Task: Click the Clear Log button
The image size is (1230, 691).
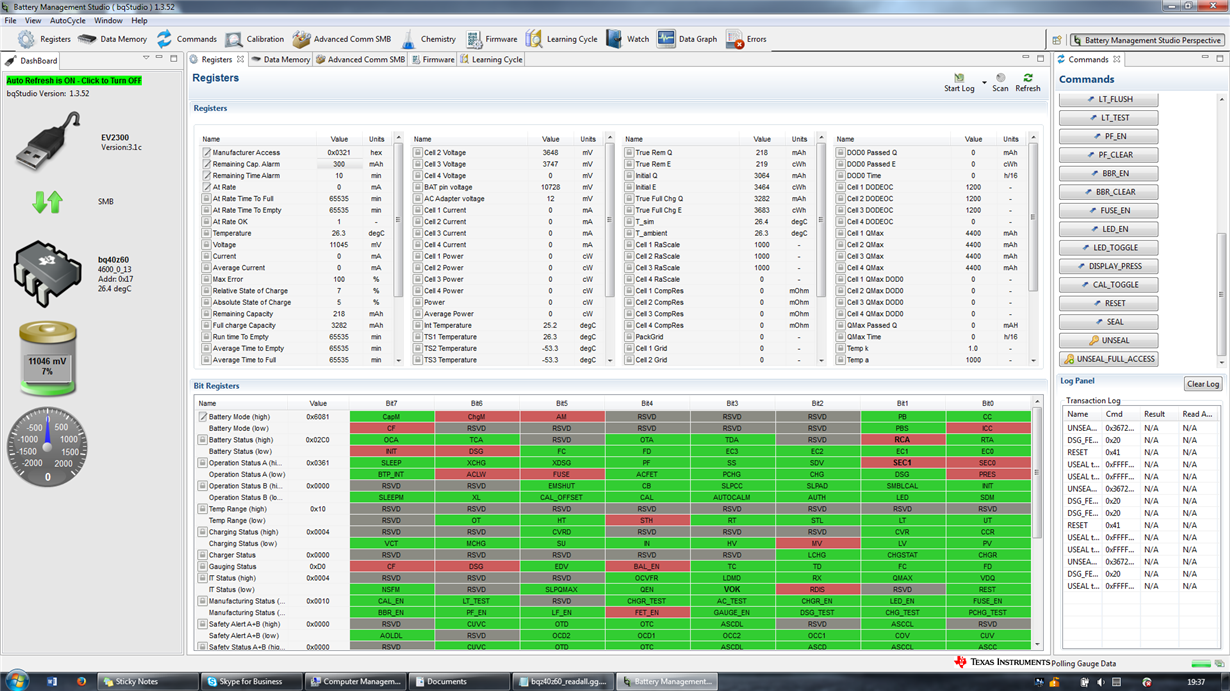Action: point(1203,384)
